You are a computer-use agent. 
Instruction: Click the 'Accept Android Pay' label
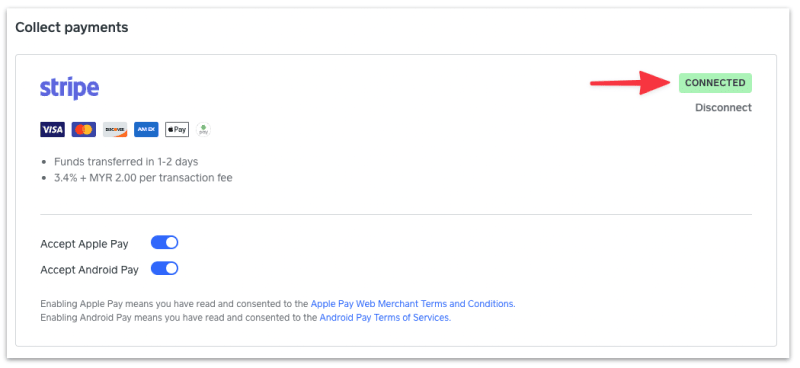coord(89,270)
